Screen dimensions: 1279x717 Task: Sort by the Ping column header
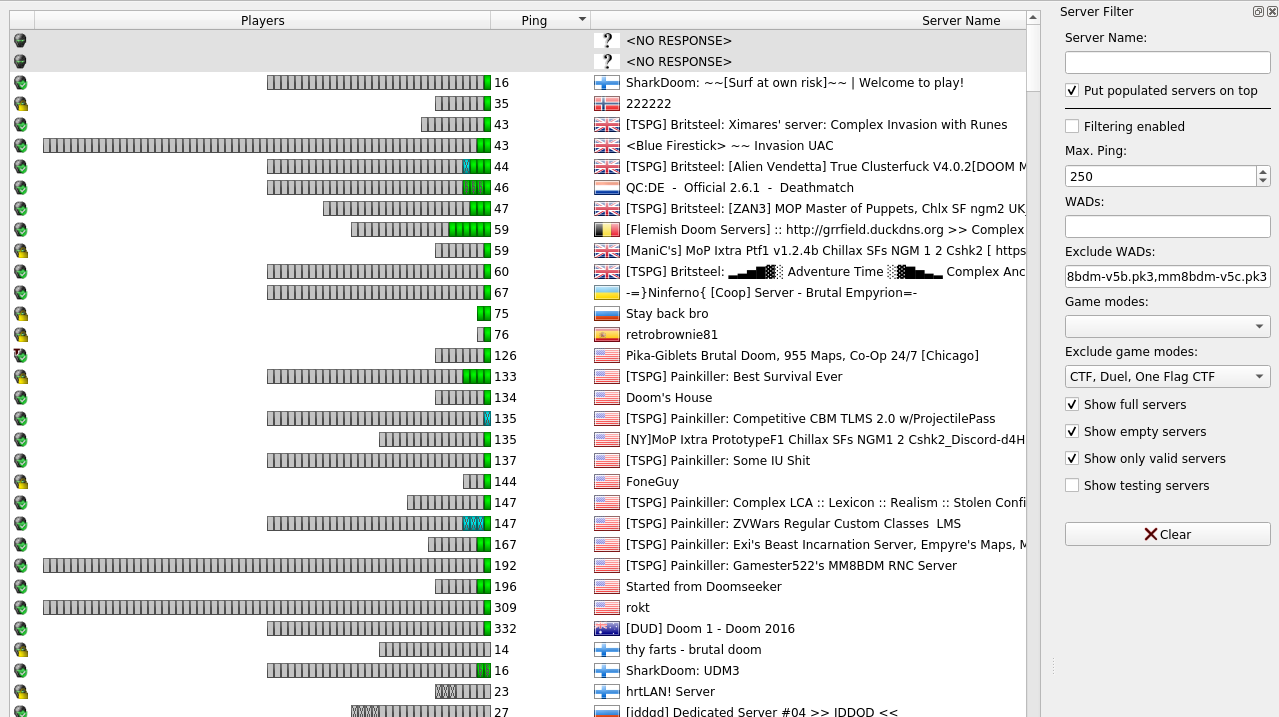click(x=534, y=20)
